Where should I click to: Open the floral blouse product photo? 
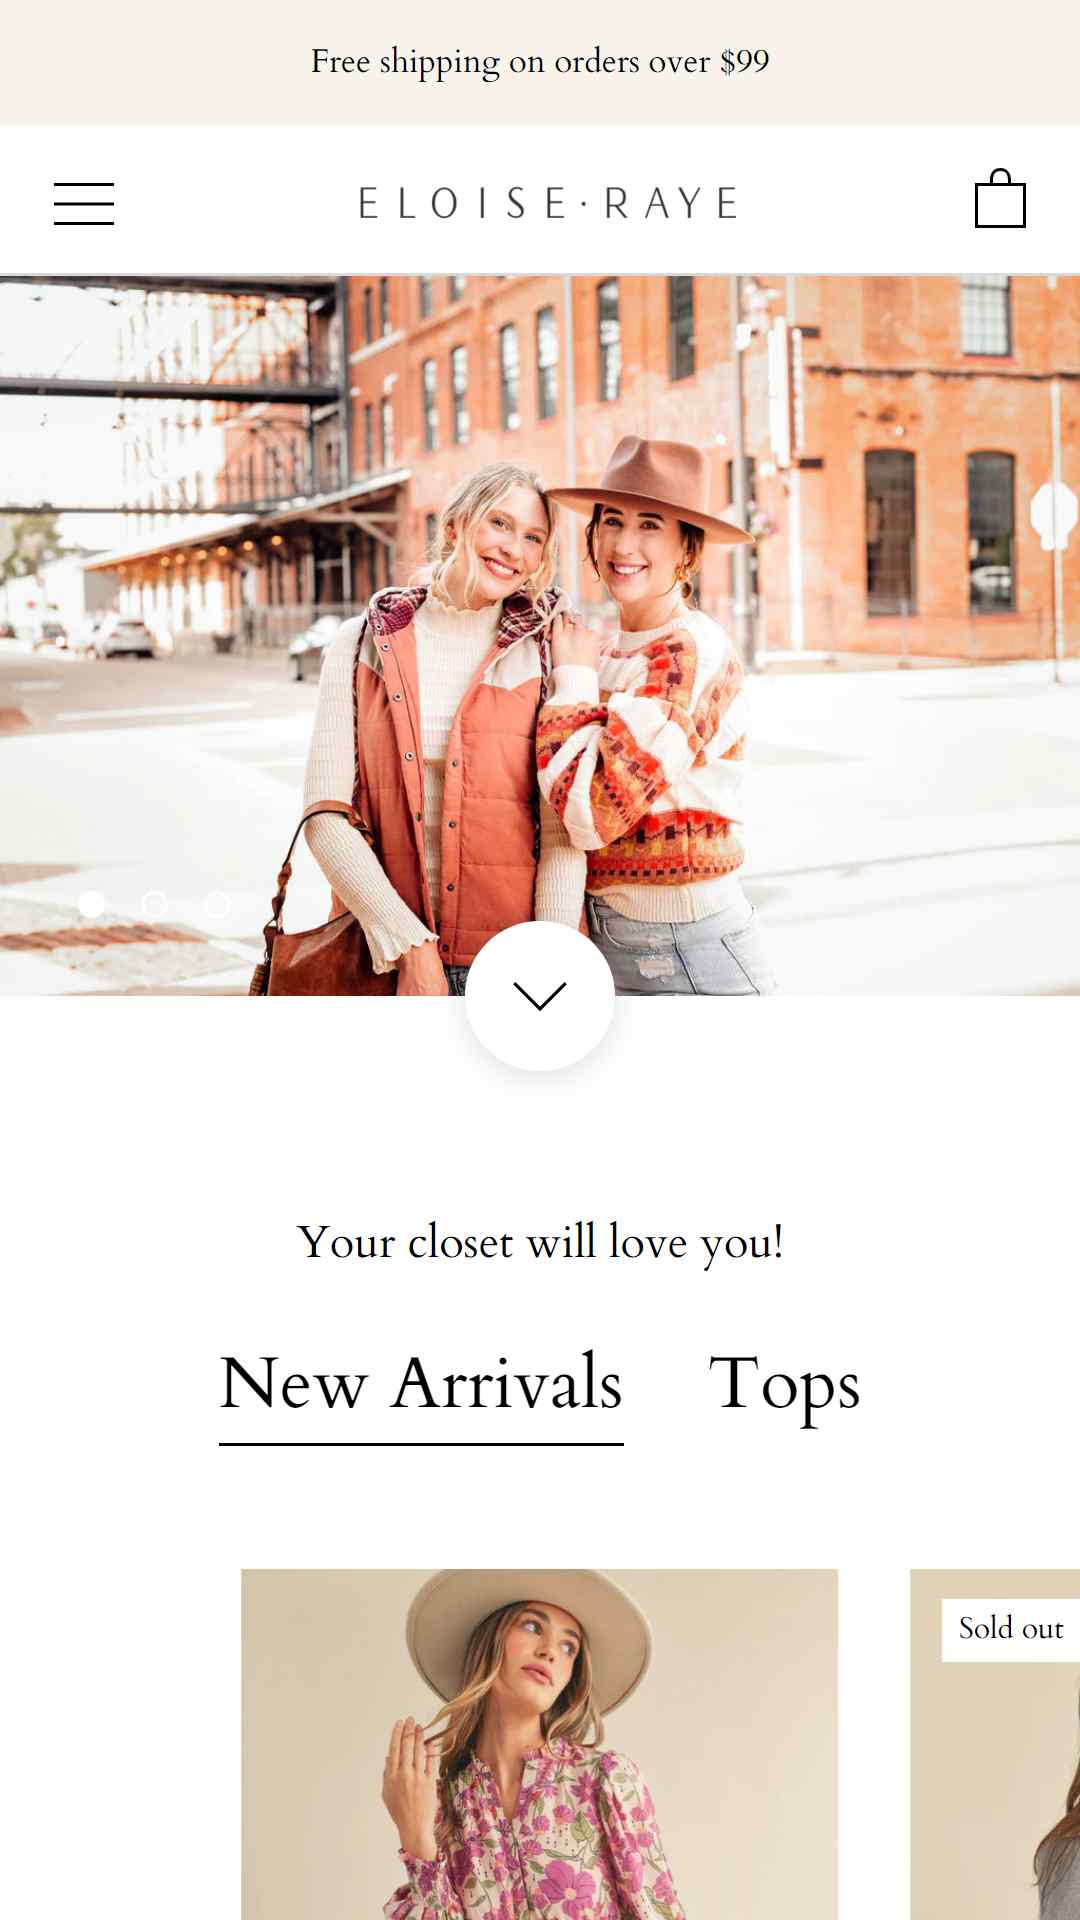(539, 1744)
